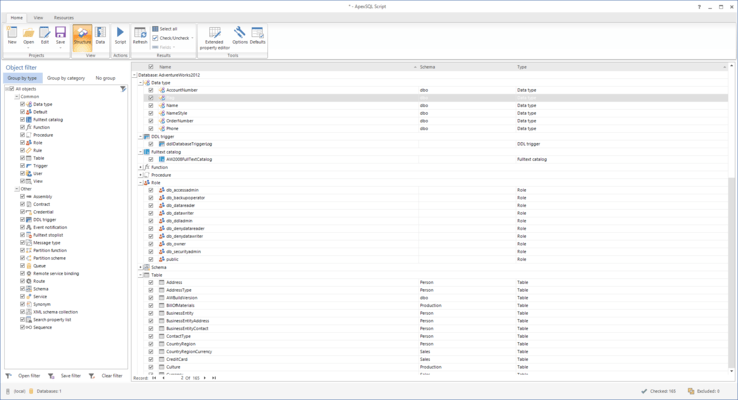The width and height of the screenshot is (738, 400).
Task: Expand the Function group in grid
Action: click(x=140, y=167)
